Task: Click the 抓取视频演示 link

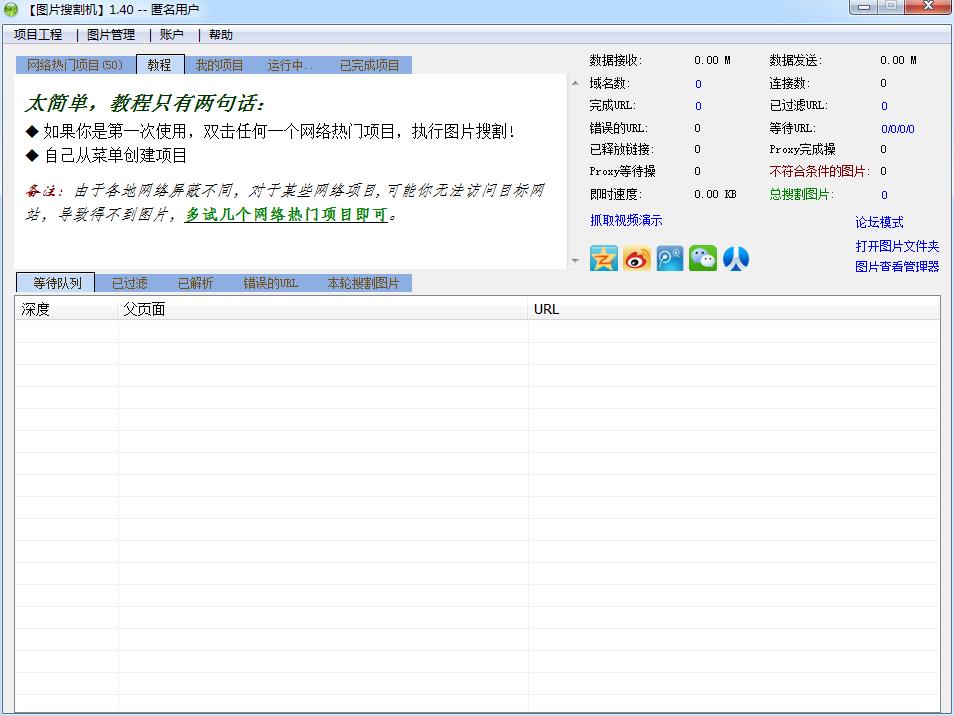Action: click(626, 220)
